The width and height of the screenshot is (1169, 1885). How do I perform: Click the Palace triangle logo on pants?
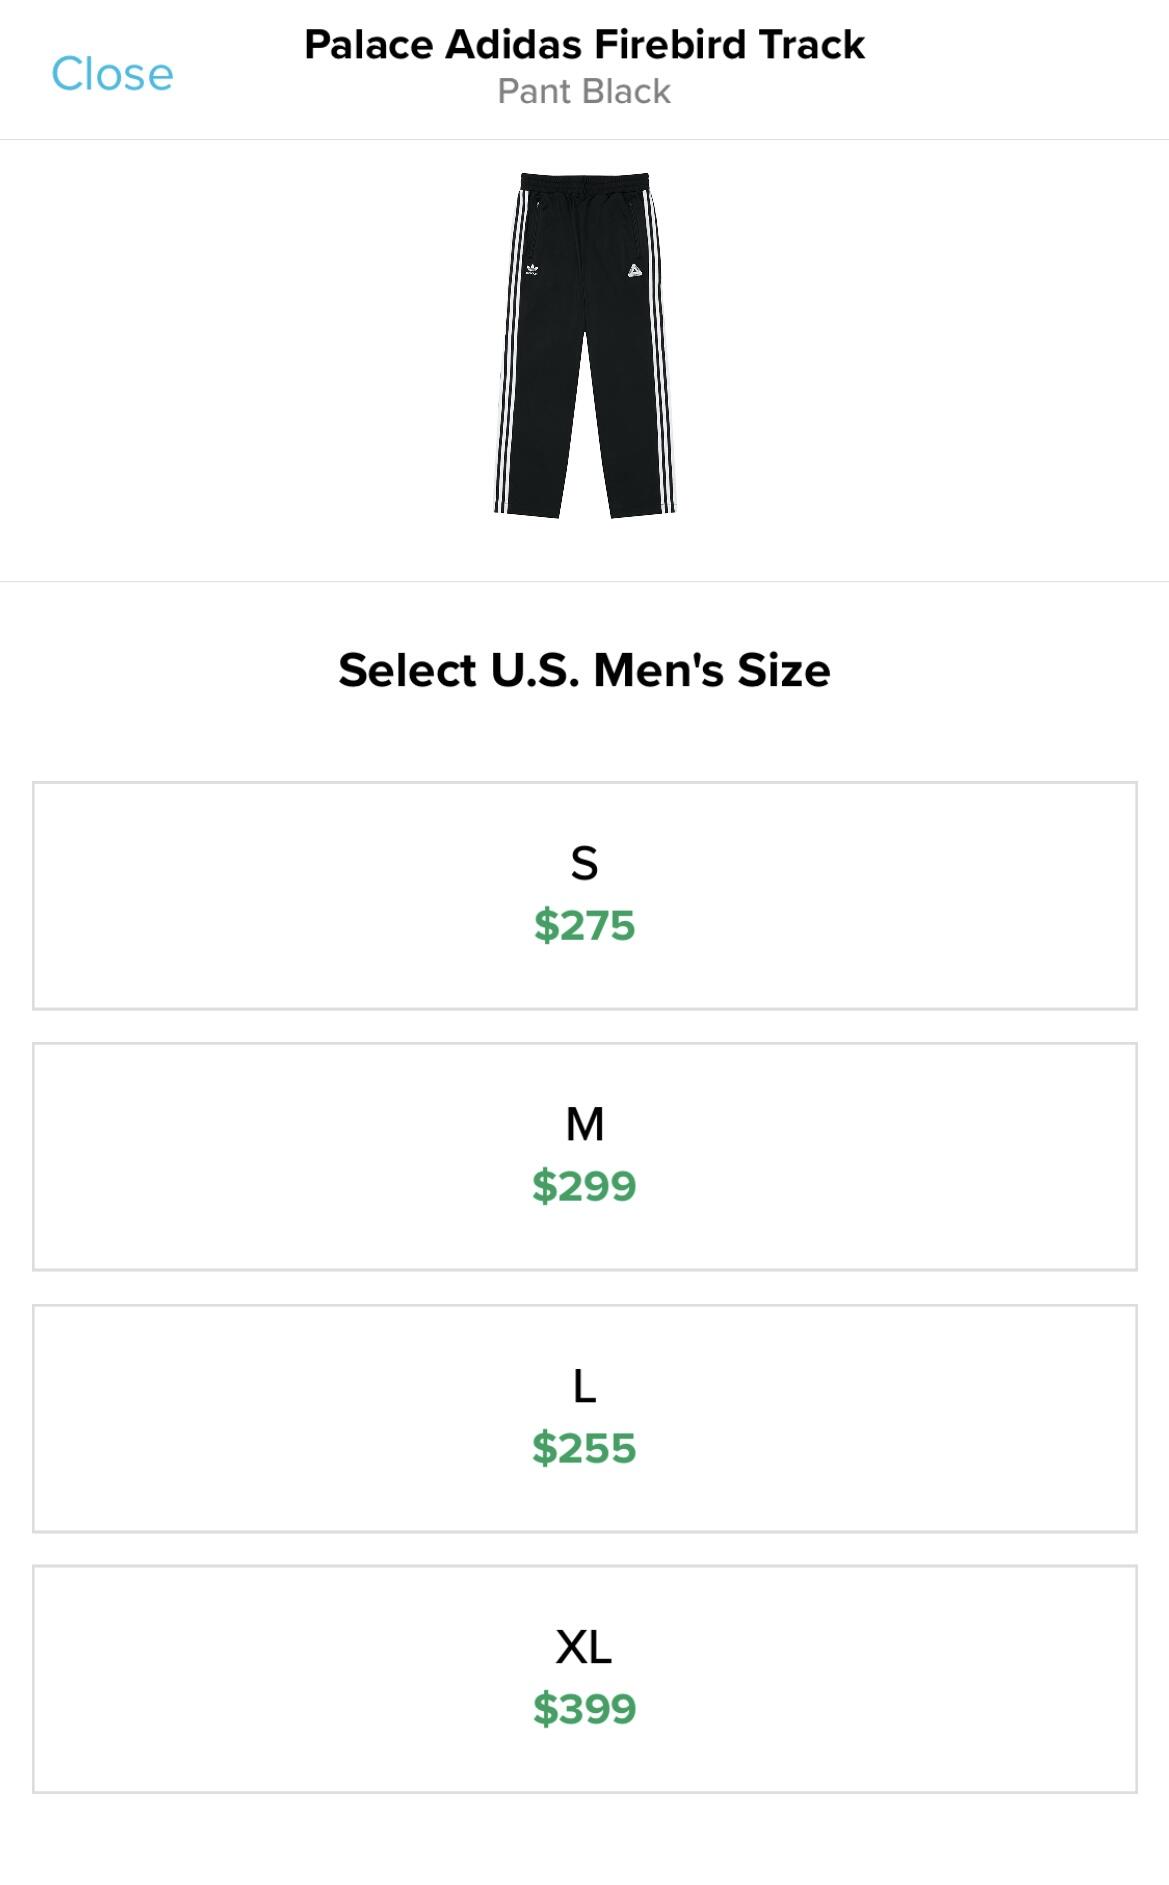pos(634,269)
